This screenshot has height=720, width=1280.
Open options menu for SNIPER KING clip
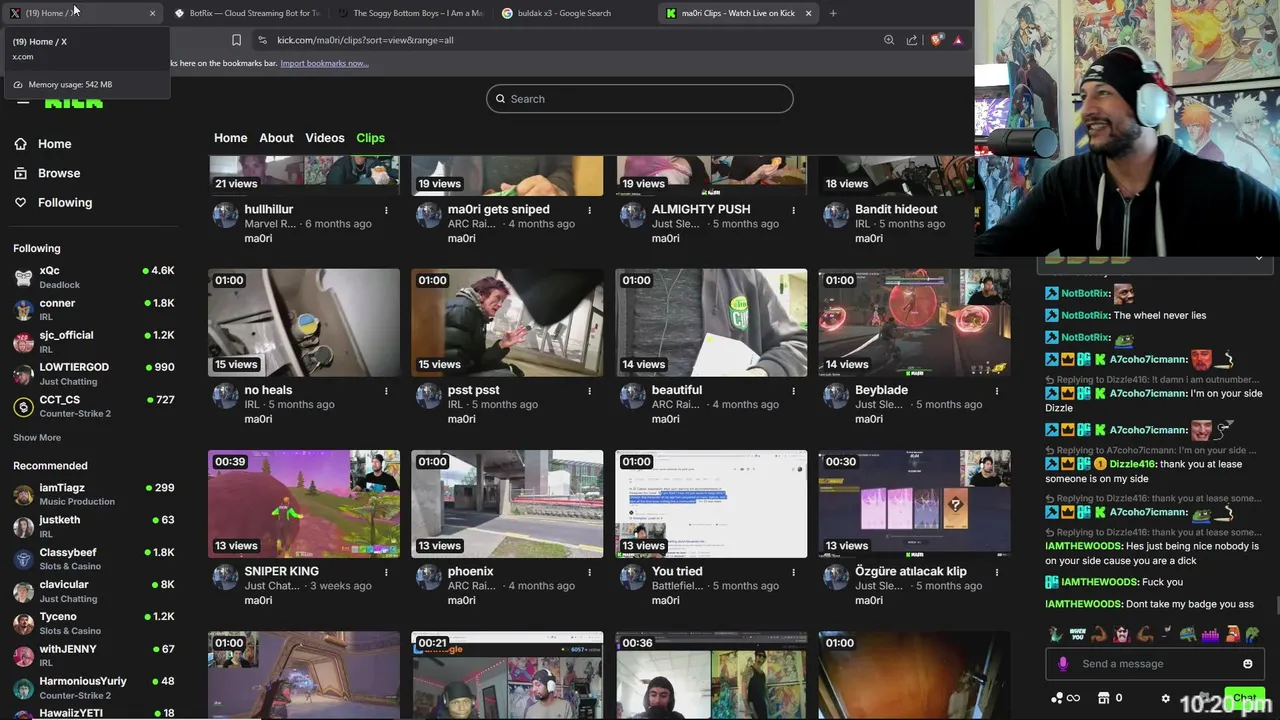pos(386,572)
